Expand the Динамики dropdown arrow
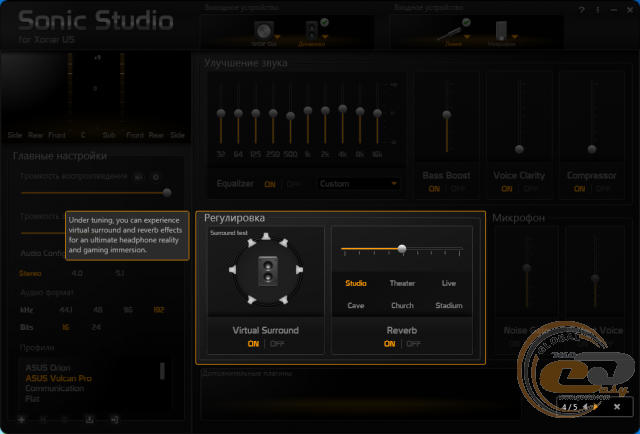The width and height of the screenshot is (640, 434). click(x=325, y=37)
